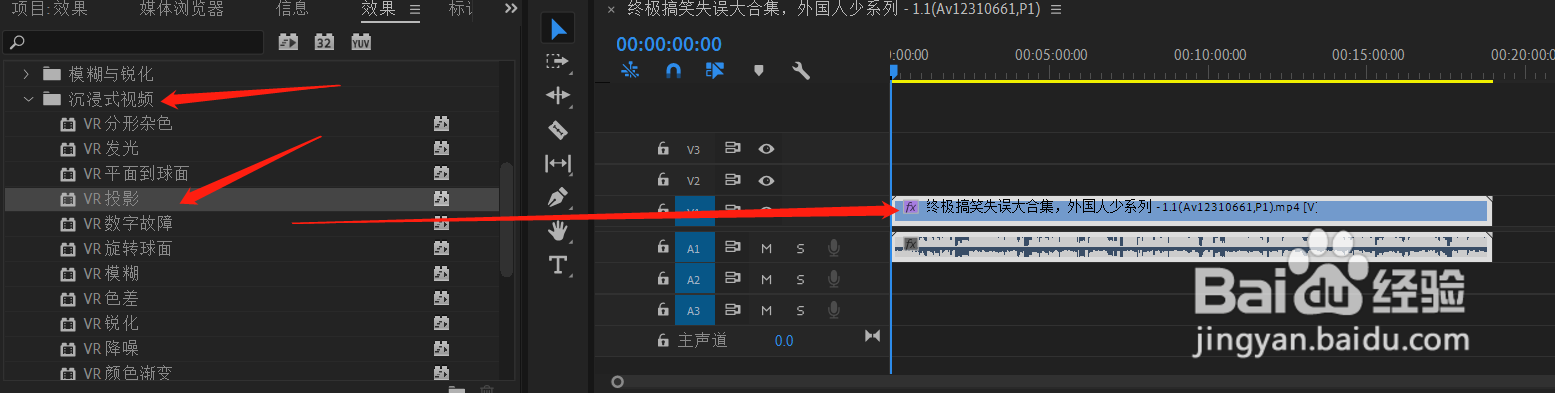Click the Add Marker icon in timeline
1555x393 pixels.
tap(758, 71)
